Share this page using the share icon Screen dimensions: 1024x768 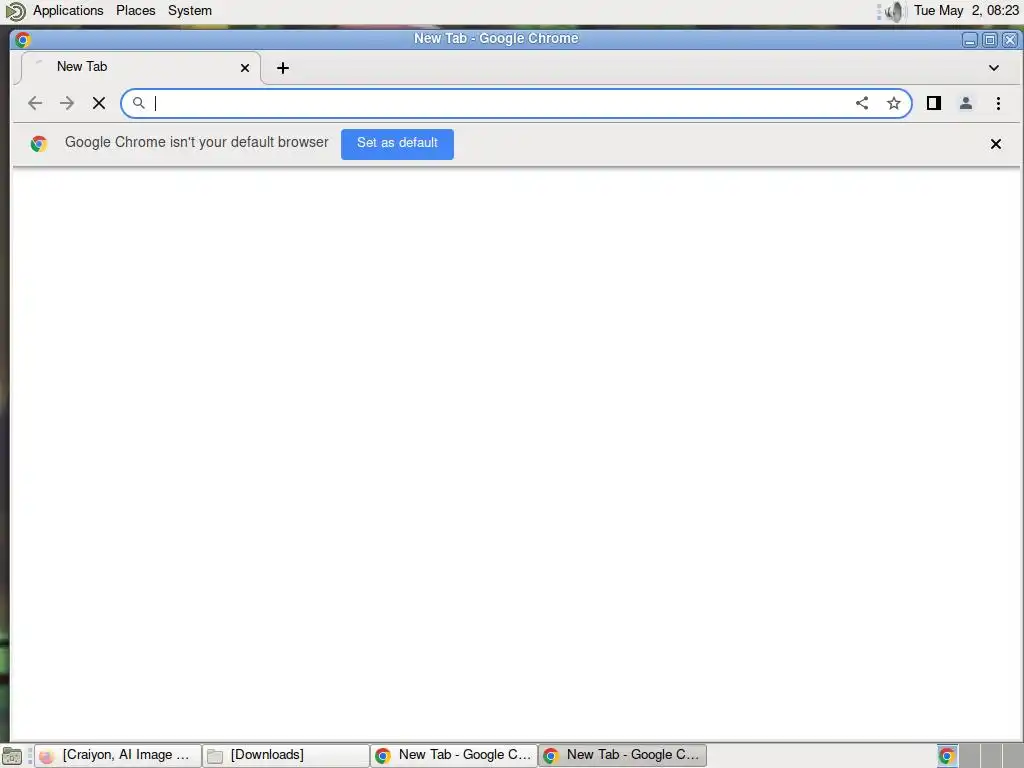[x=862, y=103]
